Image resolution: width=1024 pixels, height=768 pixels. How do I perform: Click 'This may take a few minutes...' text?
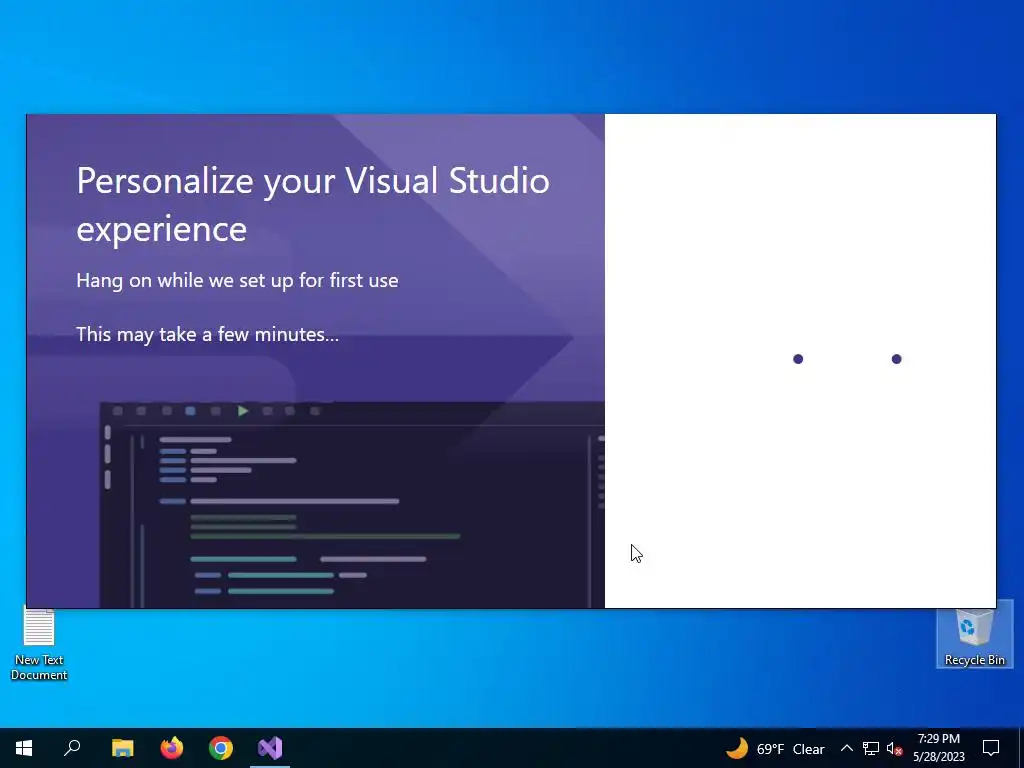(208, 334)
